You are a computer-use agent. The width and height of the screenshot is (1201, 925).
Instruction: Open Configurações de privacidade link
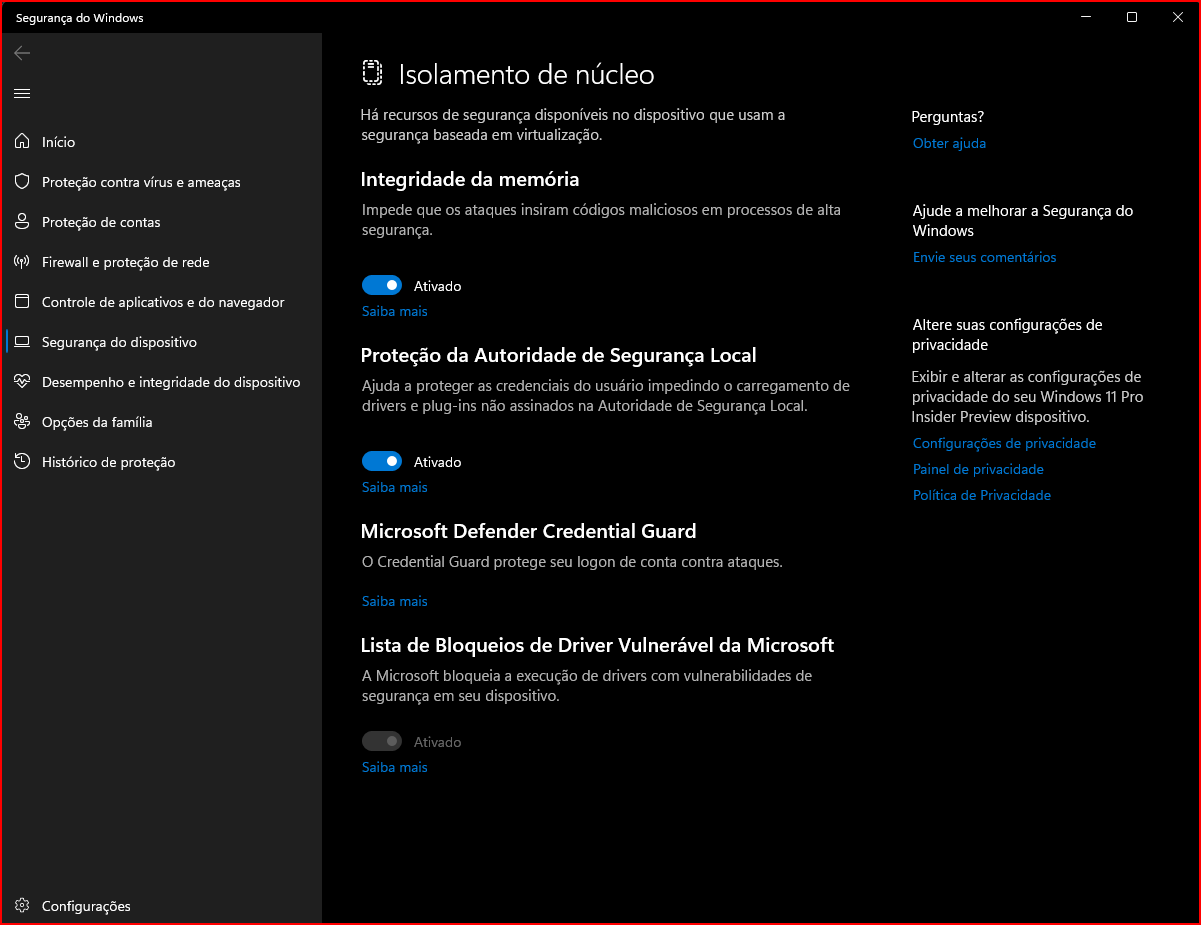click(x=1004, y=443)
